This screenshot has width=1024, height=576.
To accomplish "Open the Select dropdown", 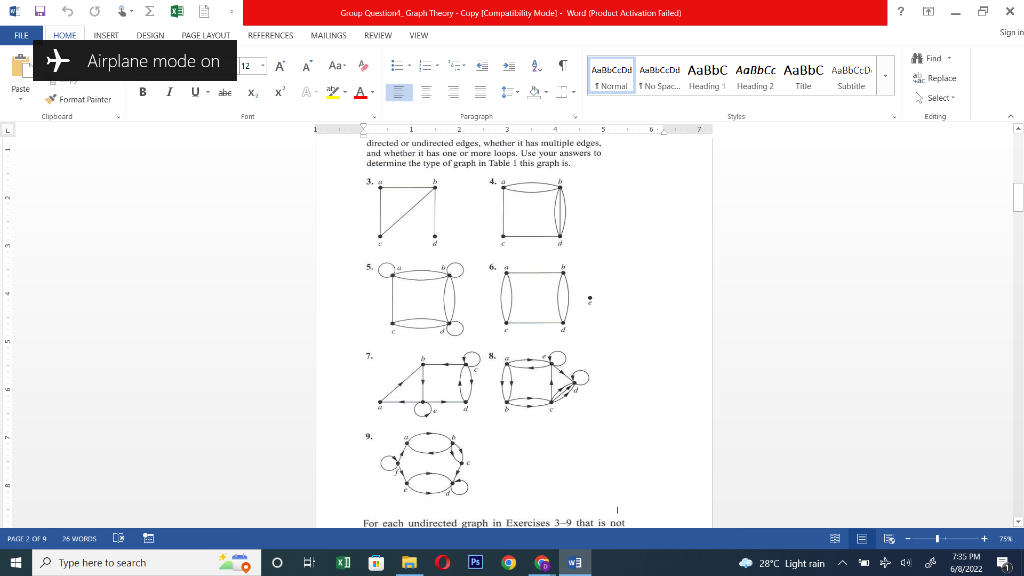I will (936, 98).
